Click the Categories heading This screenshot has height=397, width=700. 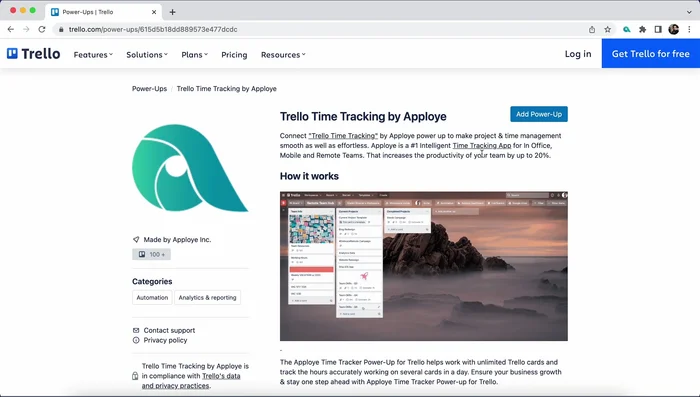coord(152,281)
